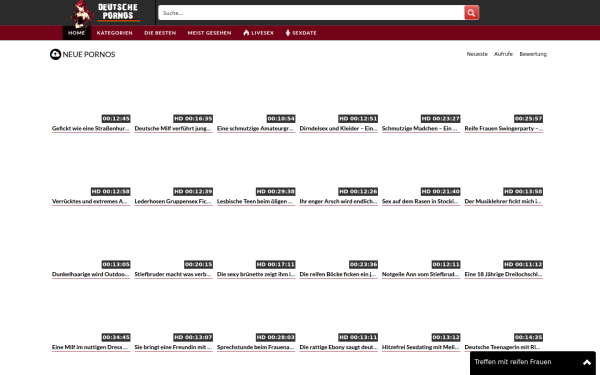Open the MEIST GESEHEN menu item
The image size is (600, 375).
(209, 33)
